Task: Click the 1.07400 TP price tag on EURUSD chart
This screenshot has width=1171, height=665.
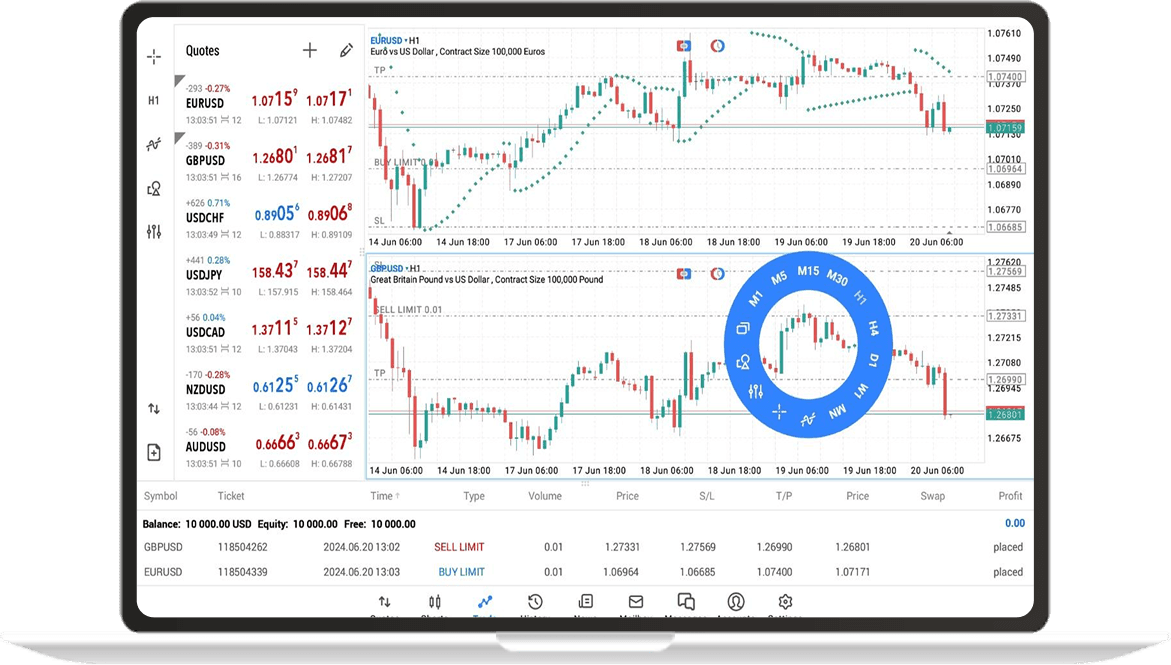Action: tap(1005, 76)
